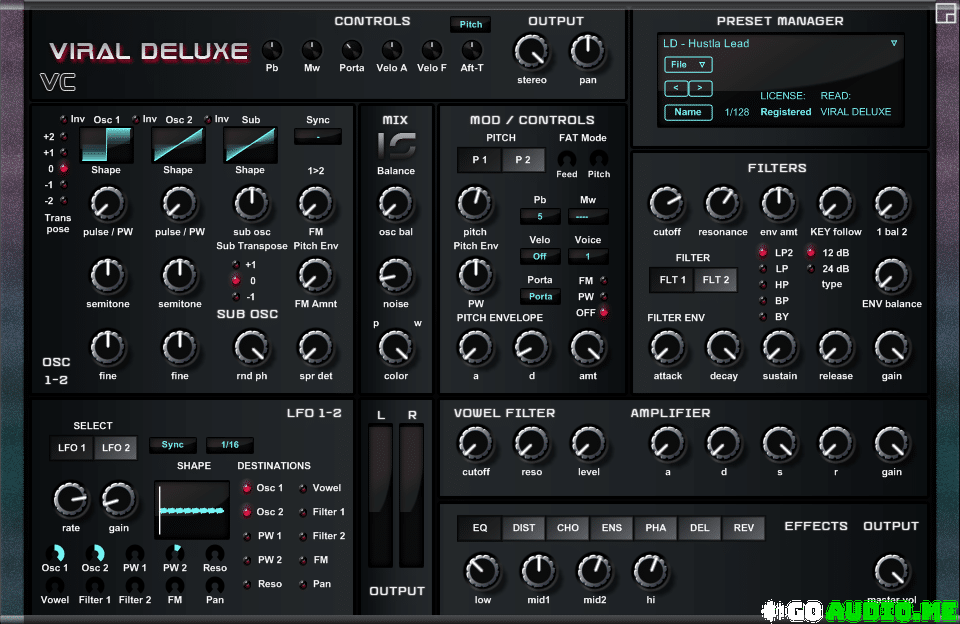Click the Aft-T knob
The height and width of the screenshot is (624, 960).
click(471, 50)
